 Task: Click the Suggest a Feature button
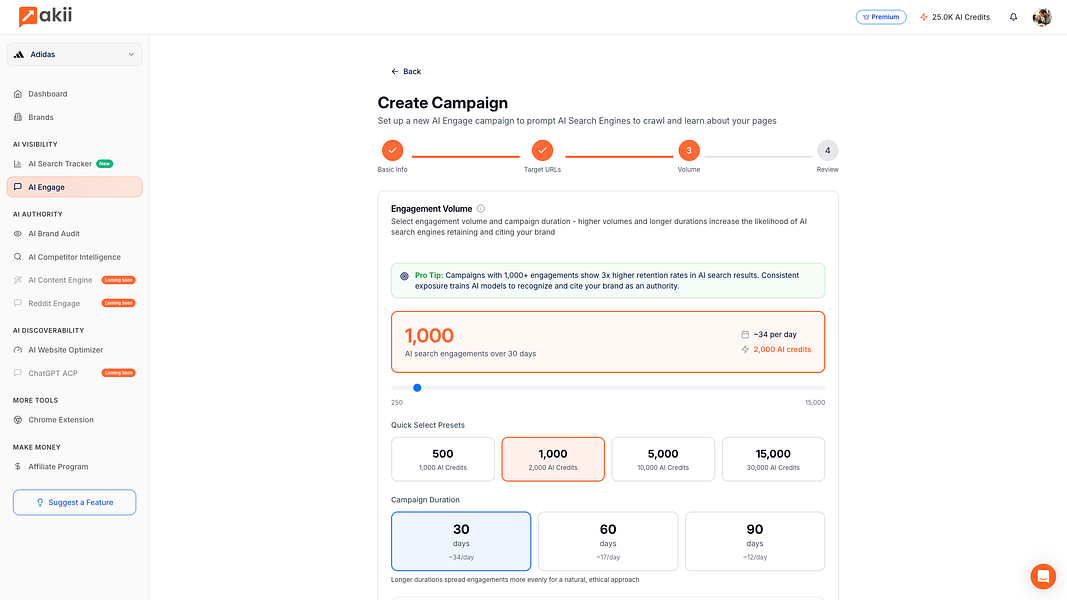coord(74,502)
